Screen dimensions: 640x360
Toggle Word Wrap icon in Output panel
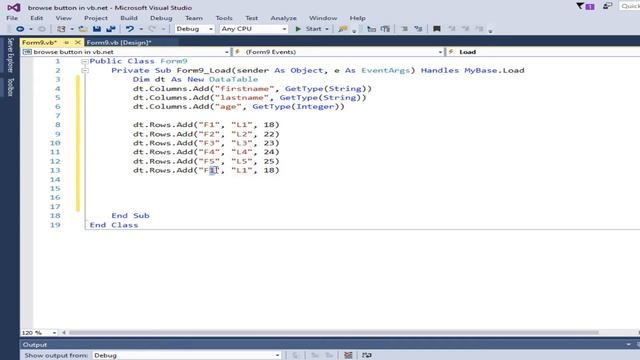(x=367, y=355)
